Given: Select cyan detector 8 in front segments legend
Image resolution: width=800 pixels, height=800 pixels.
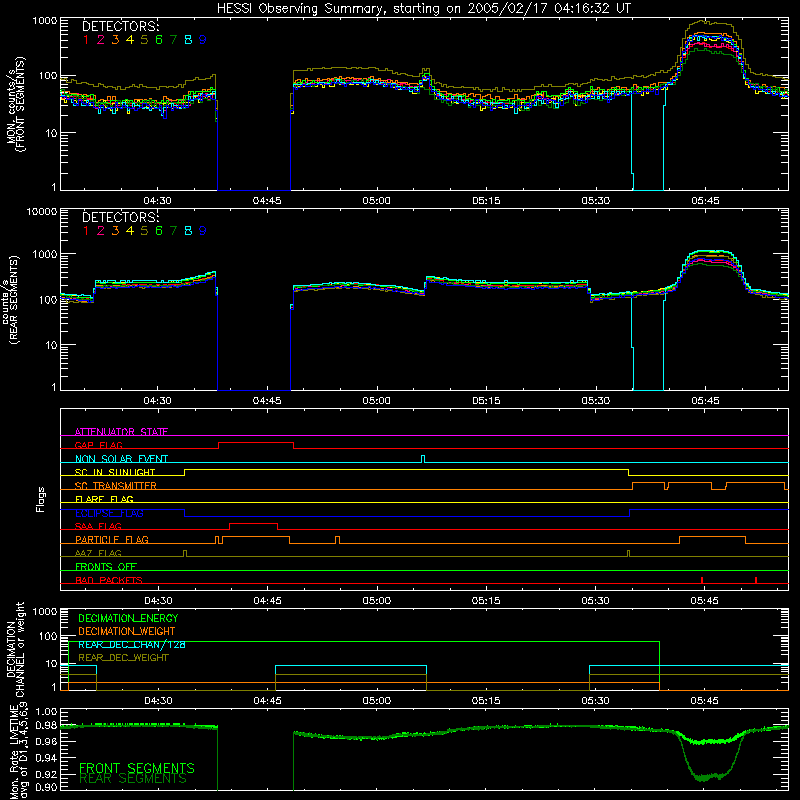Looking at the screenshot, I should (x=188, y=40).
